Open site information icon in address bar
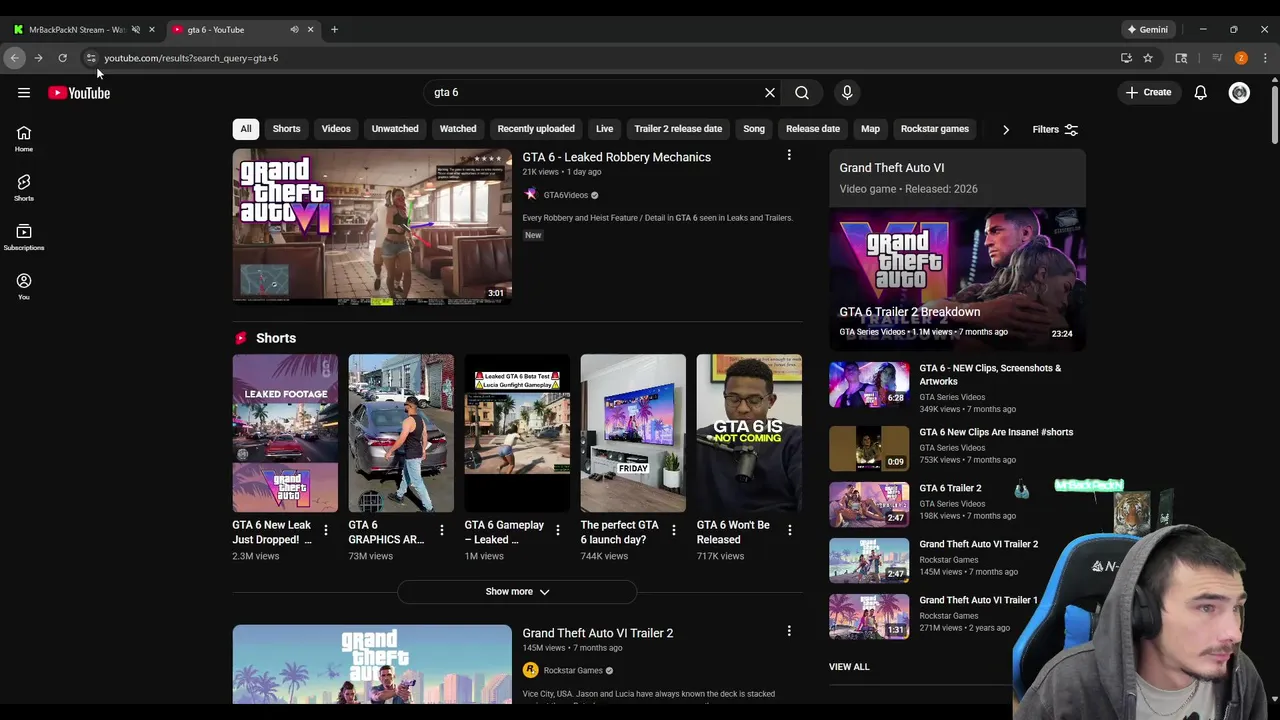Screen dimensions: 1280x720 tap(90, 58)
